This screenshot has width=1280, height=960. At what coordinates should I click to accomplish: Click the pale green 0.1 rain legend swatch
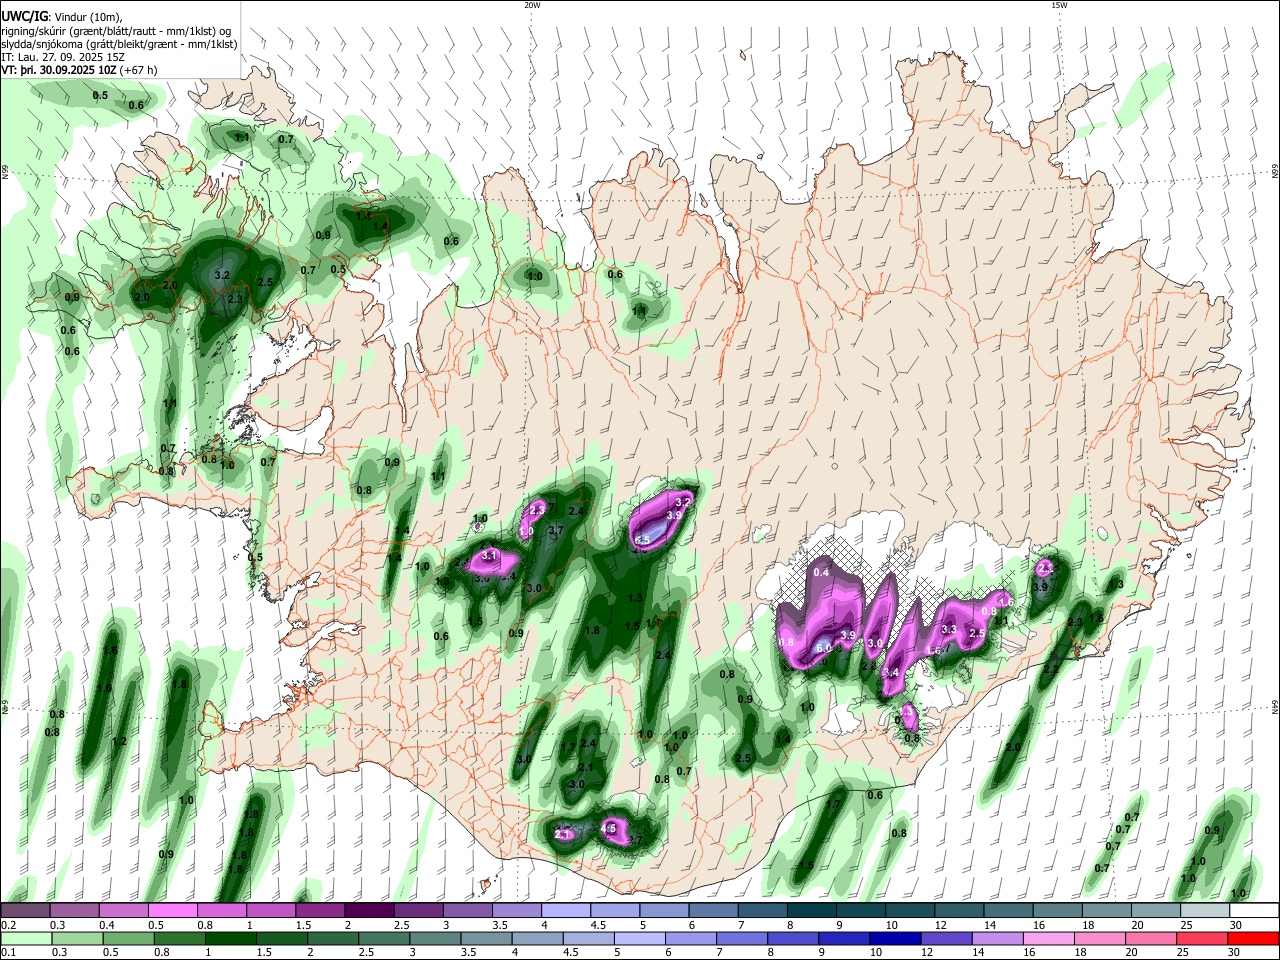[x=26, y=937]
